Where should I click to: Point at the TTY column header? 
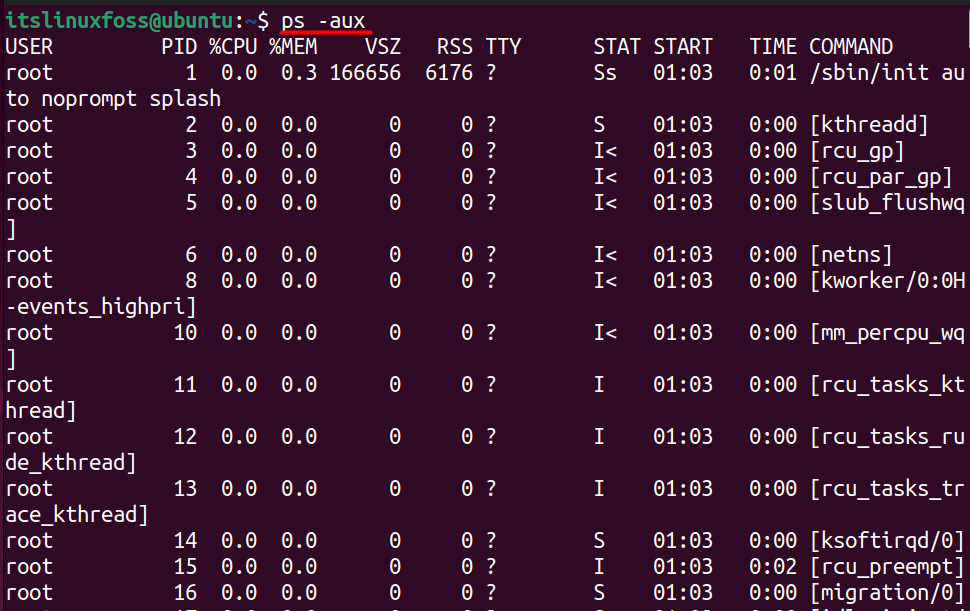(x=503, y=47)
